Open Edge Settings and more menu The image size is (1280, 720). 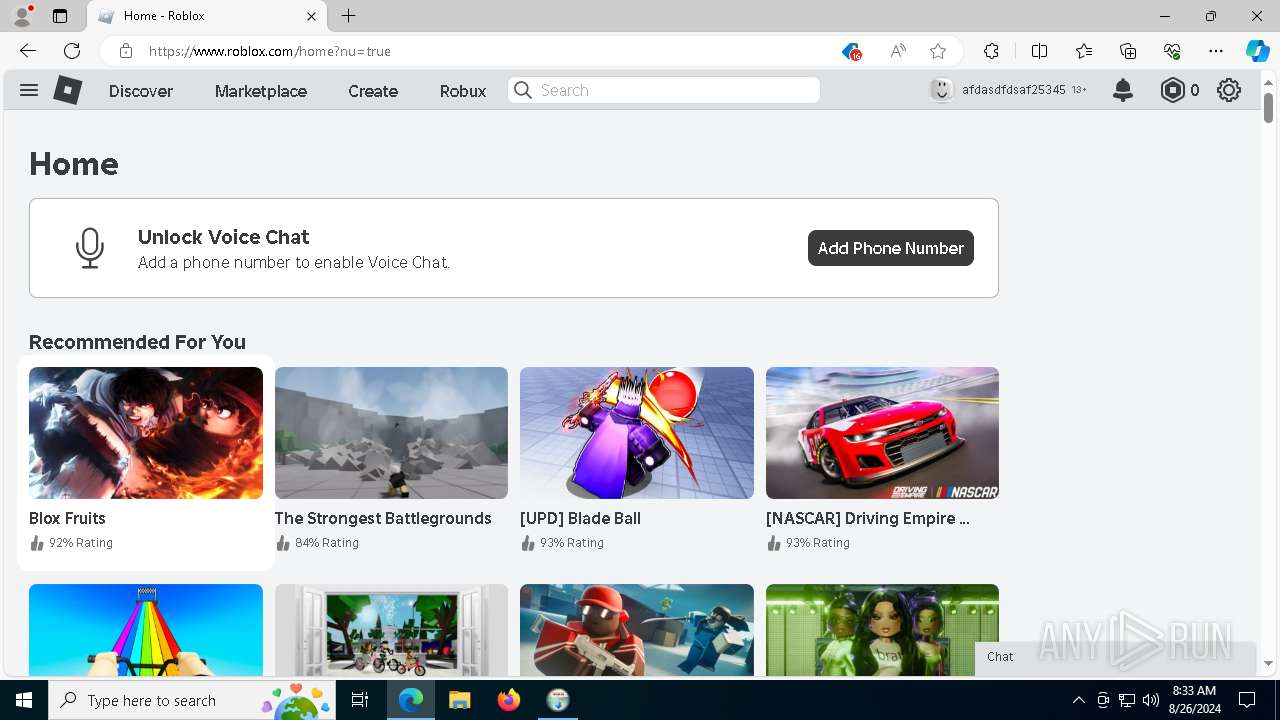(1216, 51)
